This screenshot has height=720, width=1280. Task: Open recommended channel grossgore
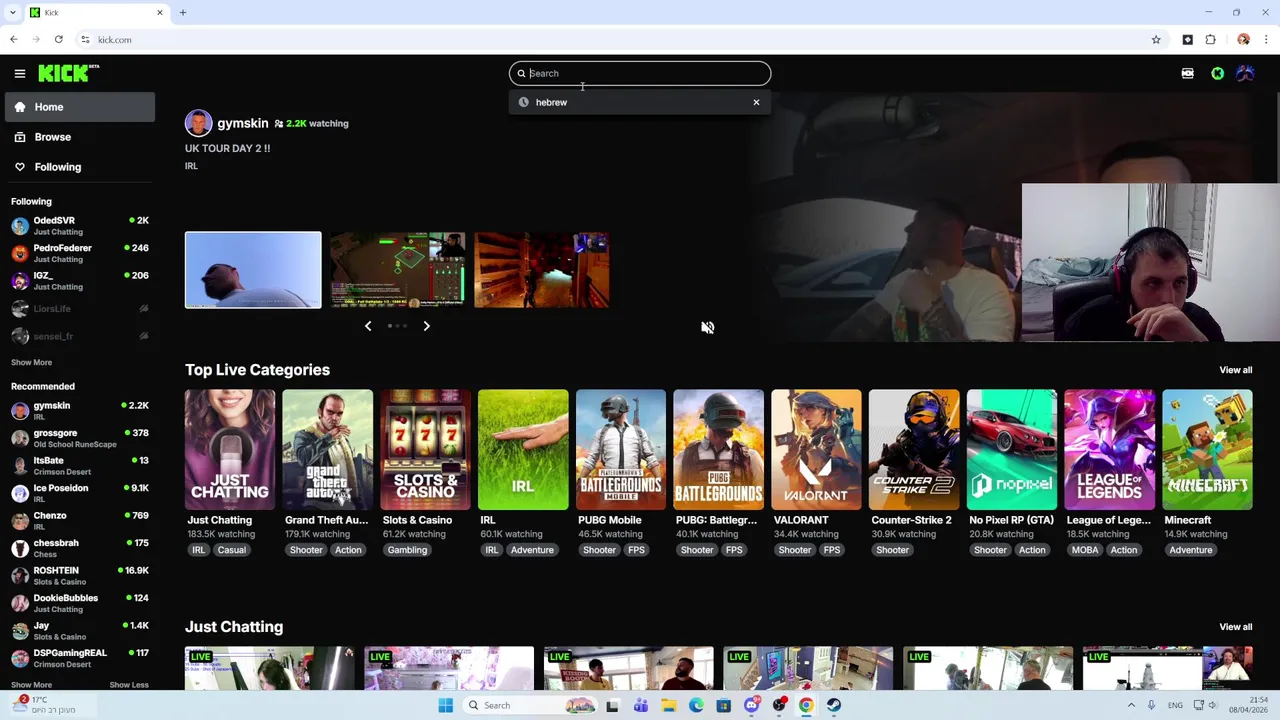coord(80,438)
